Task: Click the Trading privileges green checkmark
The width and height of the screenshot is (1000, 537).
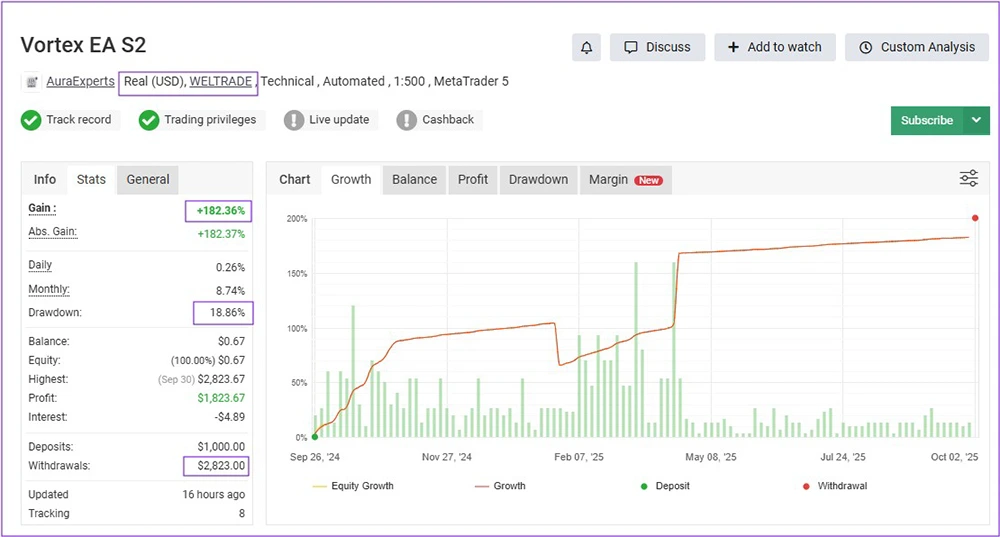Action: pos(149,120)
